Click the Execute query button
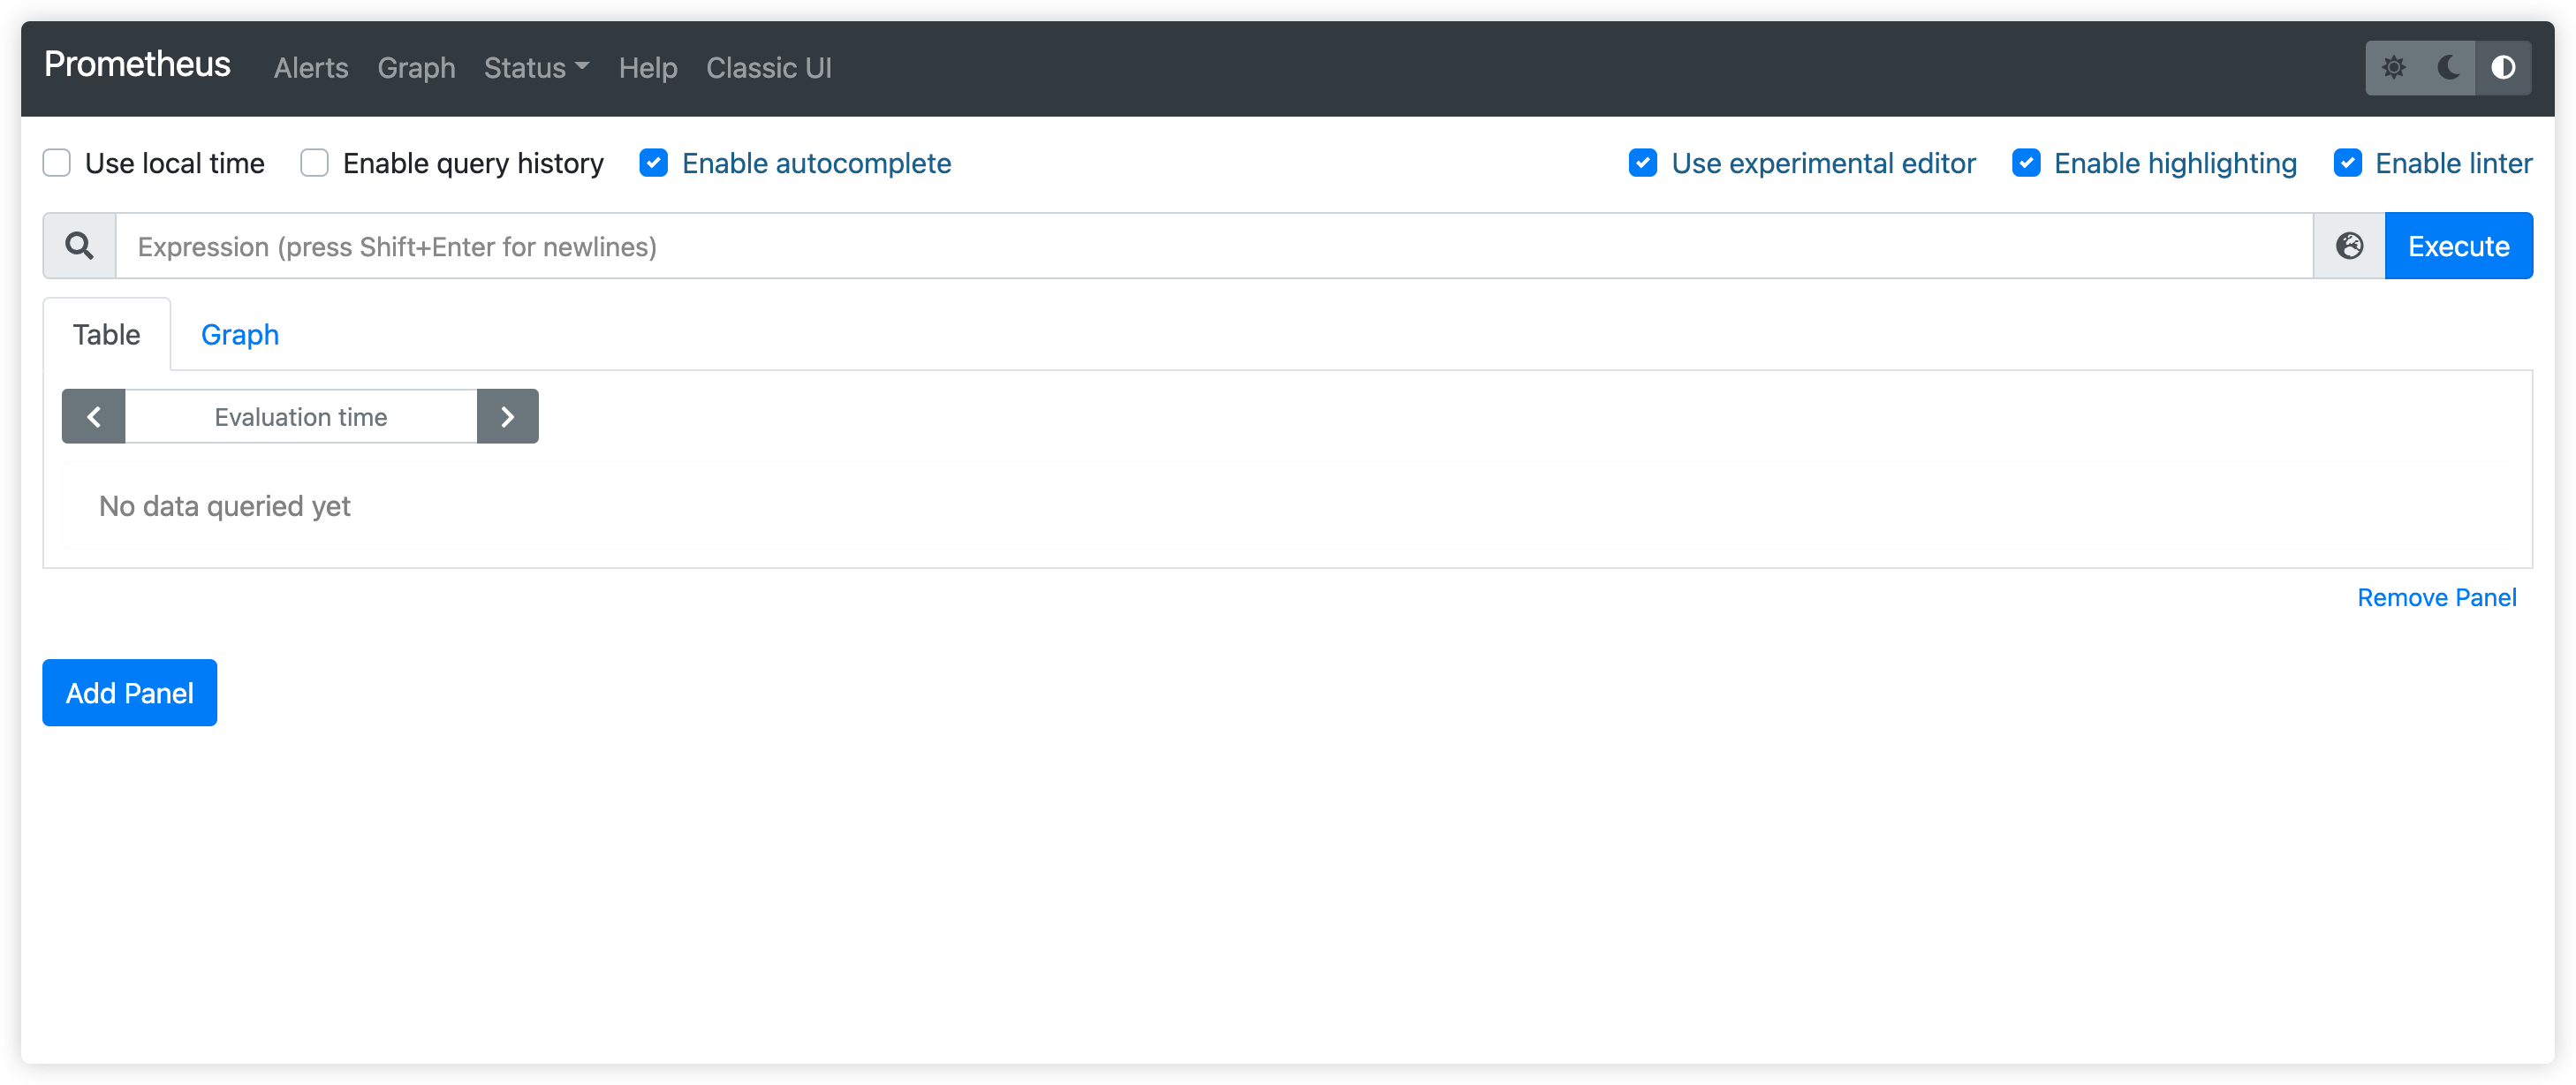 tap(2459, 247)
